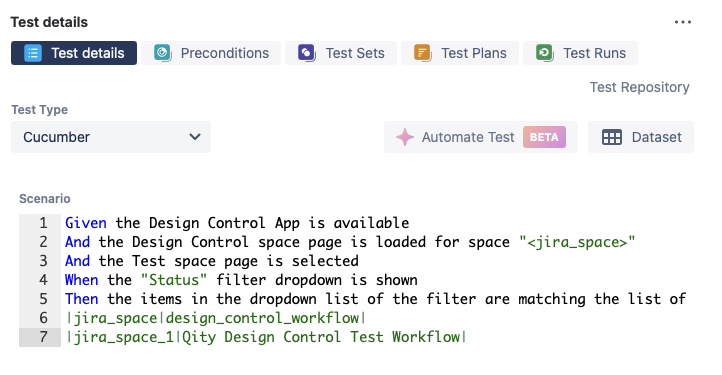Click the Test Type dropdown chevron
The height and width of the screenshot is (375, 722).
coord(195,137)
